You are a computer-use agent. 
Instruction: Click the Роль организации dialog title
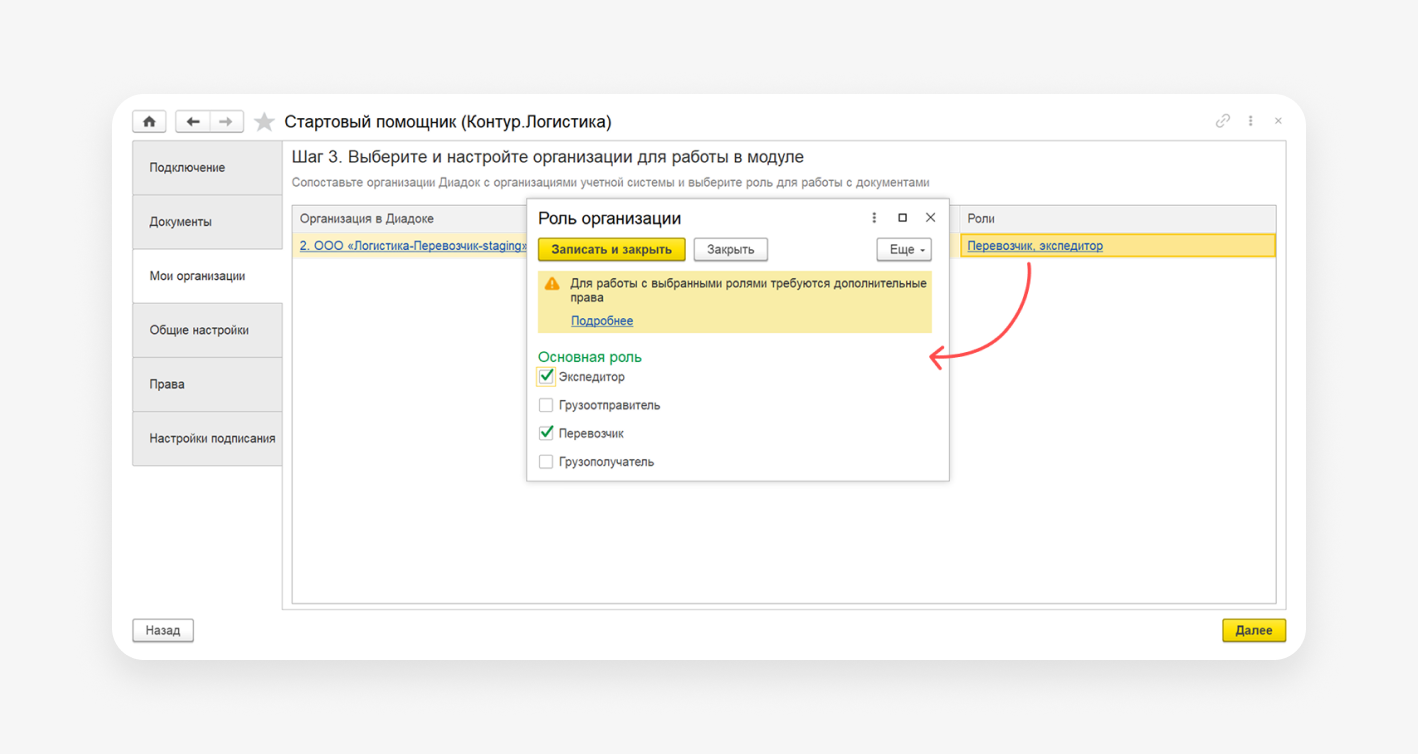pyautogui.click(x=609, y=218)
